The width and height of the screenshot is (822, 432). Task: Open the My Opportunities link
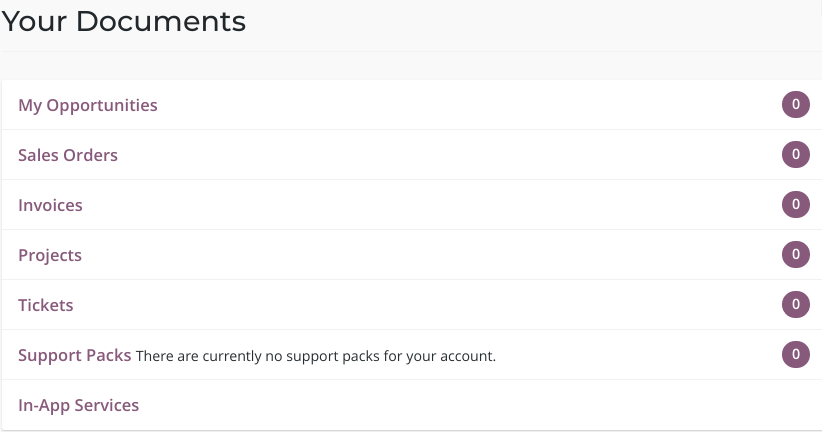coord(88,105)
